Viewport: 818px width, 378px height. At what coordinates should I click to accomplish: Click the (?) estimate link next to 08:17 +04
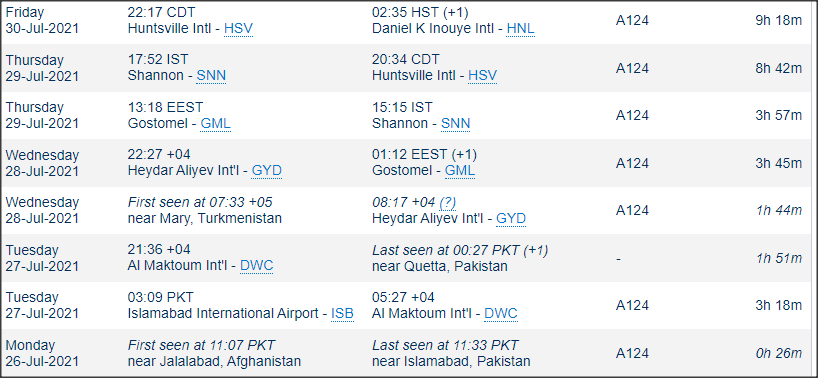point(448,203)
